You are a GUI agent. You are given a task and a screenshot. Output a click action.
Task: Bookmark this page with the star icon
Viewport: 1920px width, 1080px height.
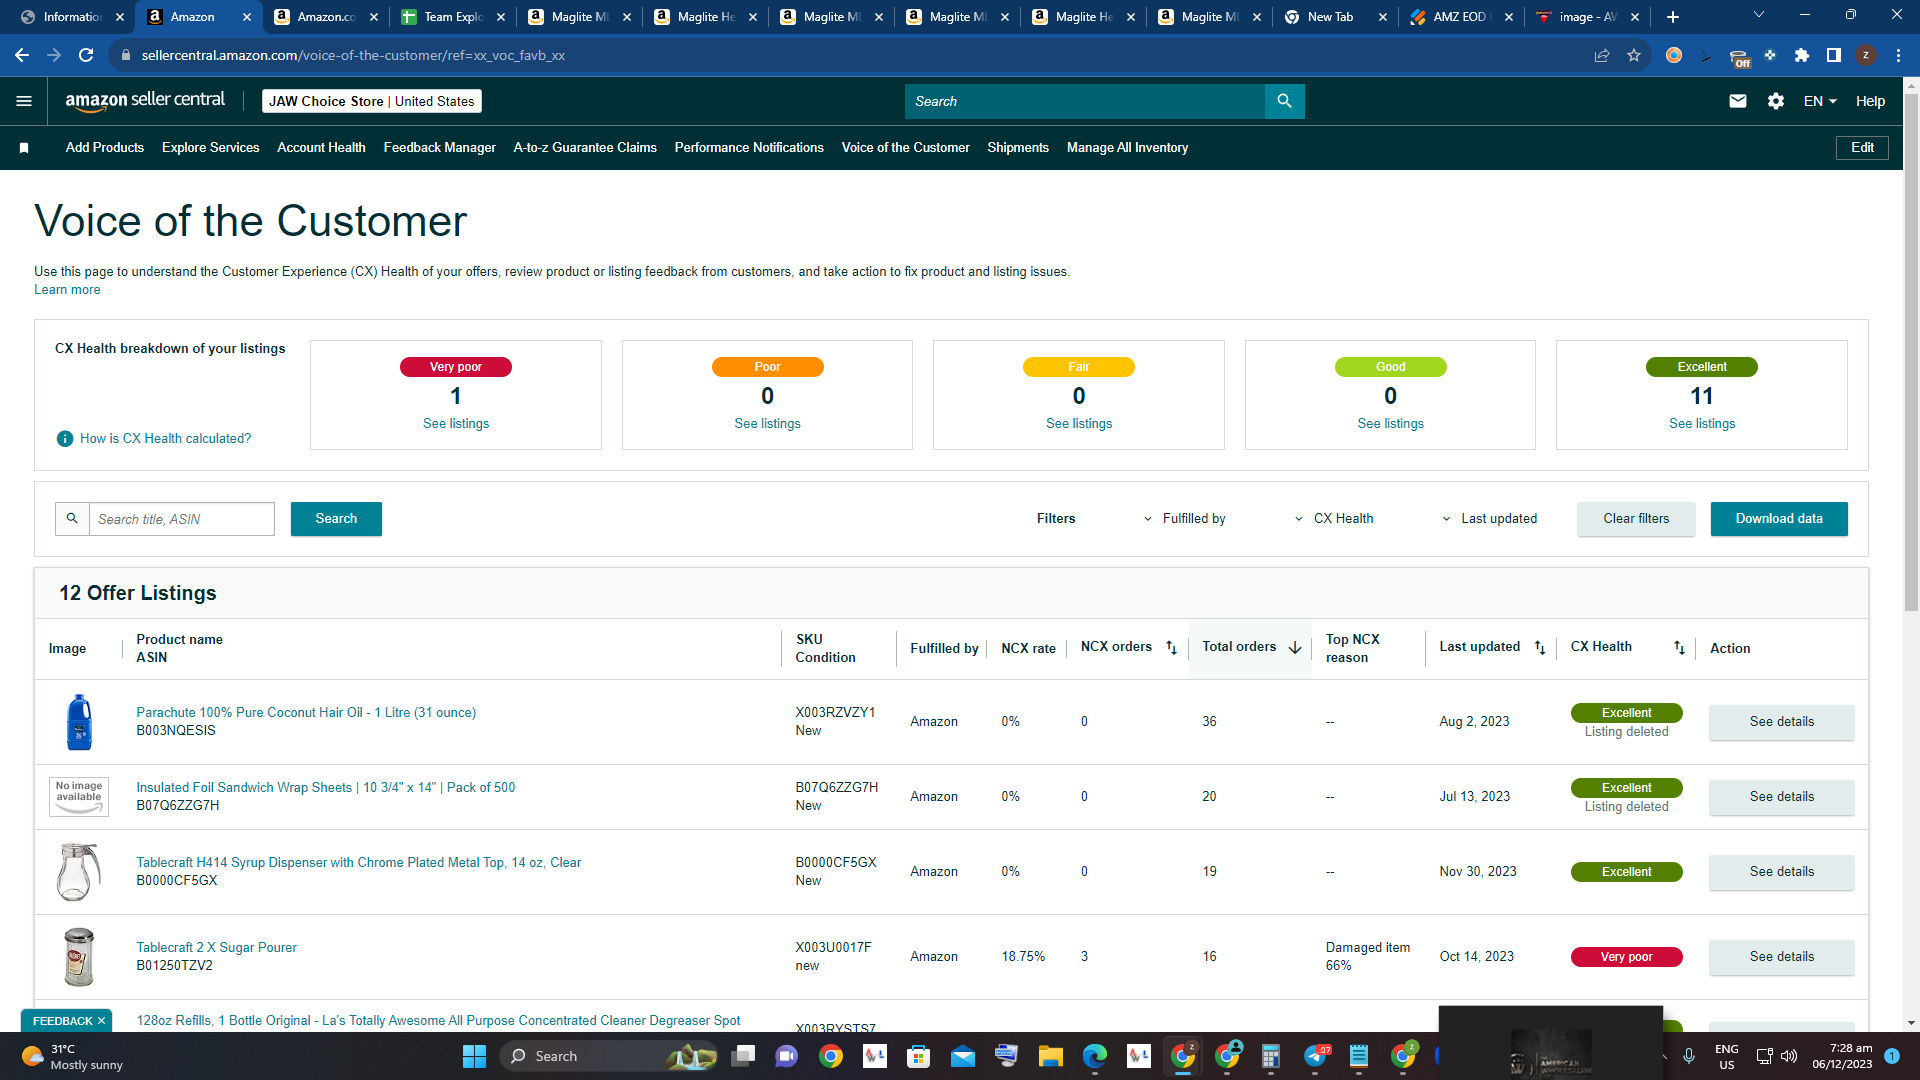[x=1634, y=55]
